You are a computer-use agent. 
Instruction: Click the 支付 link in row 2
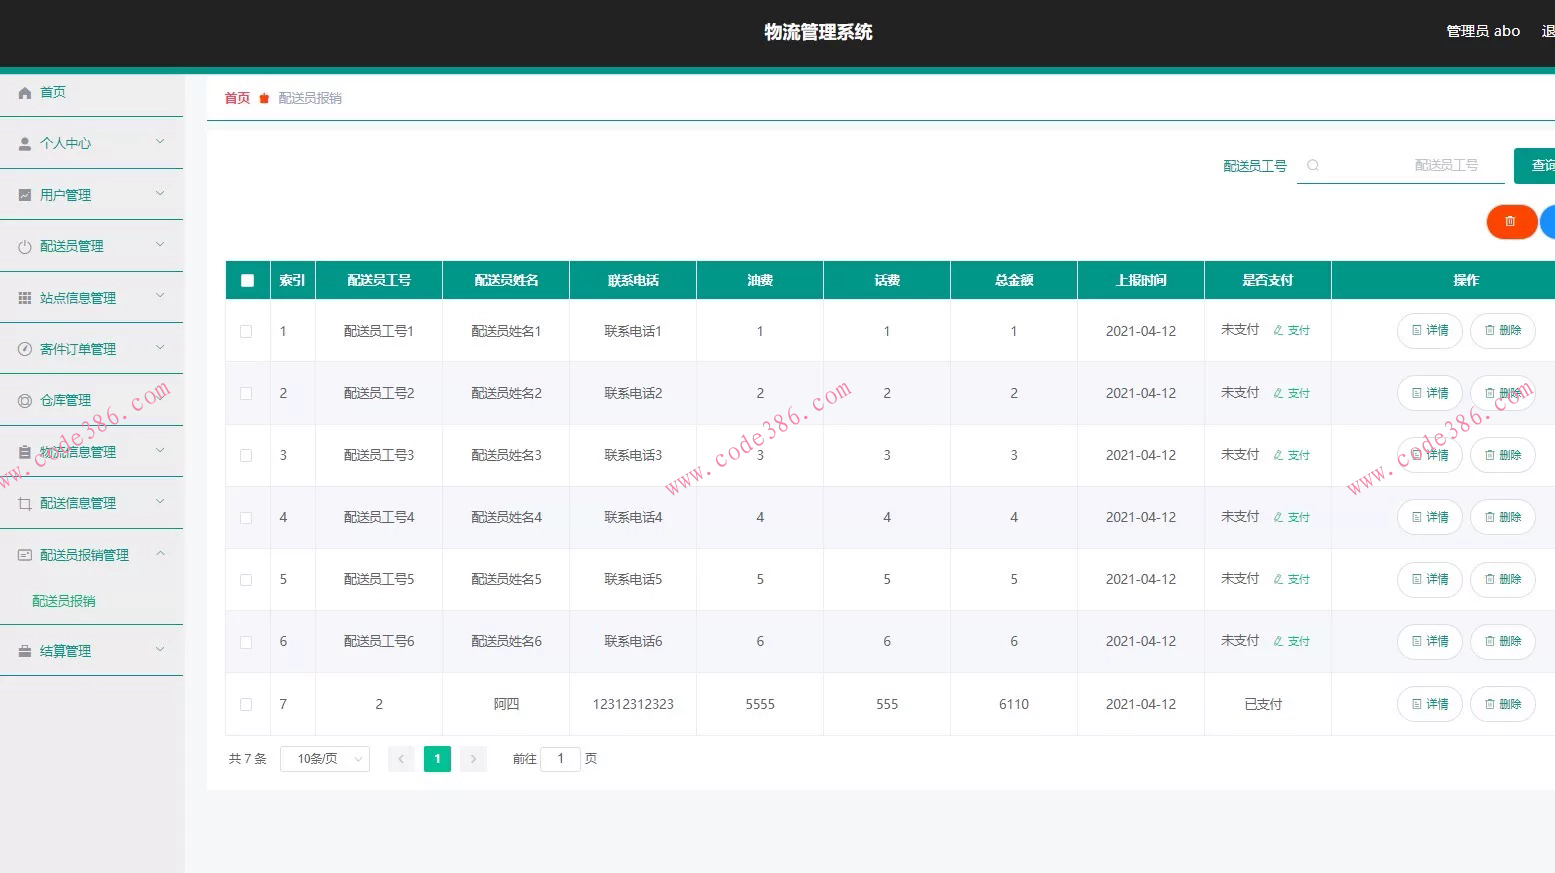[1292, 393]
